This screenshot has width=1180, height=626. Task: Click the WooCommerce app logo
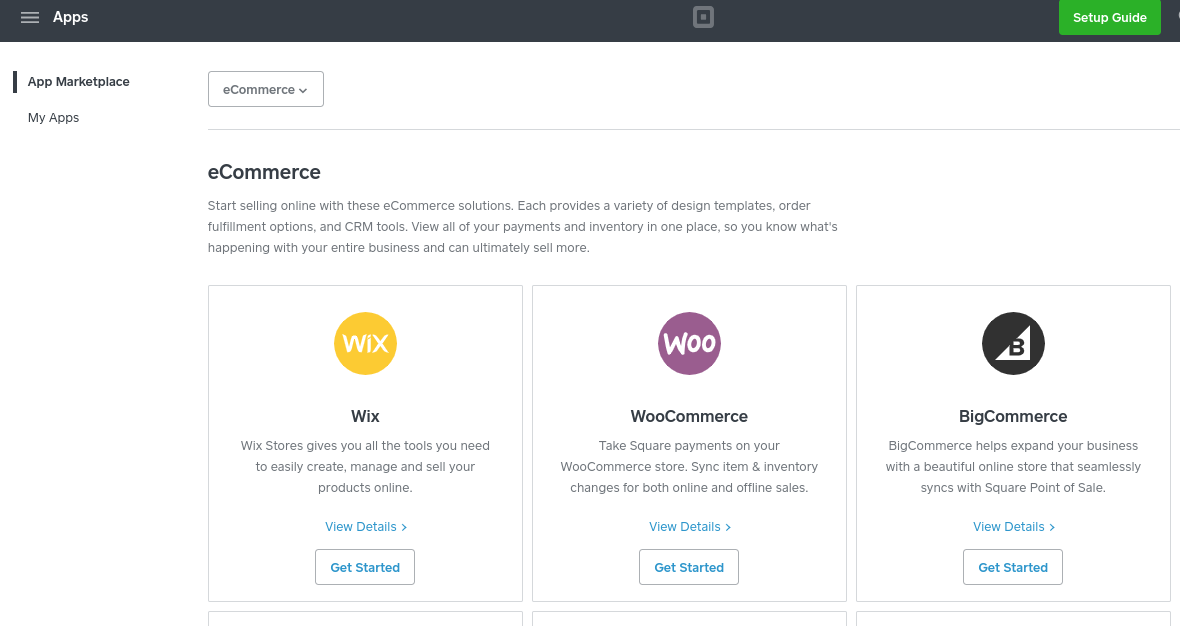(x=689, y=343)
